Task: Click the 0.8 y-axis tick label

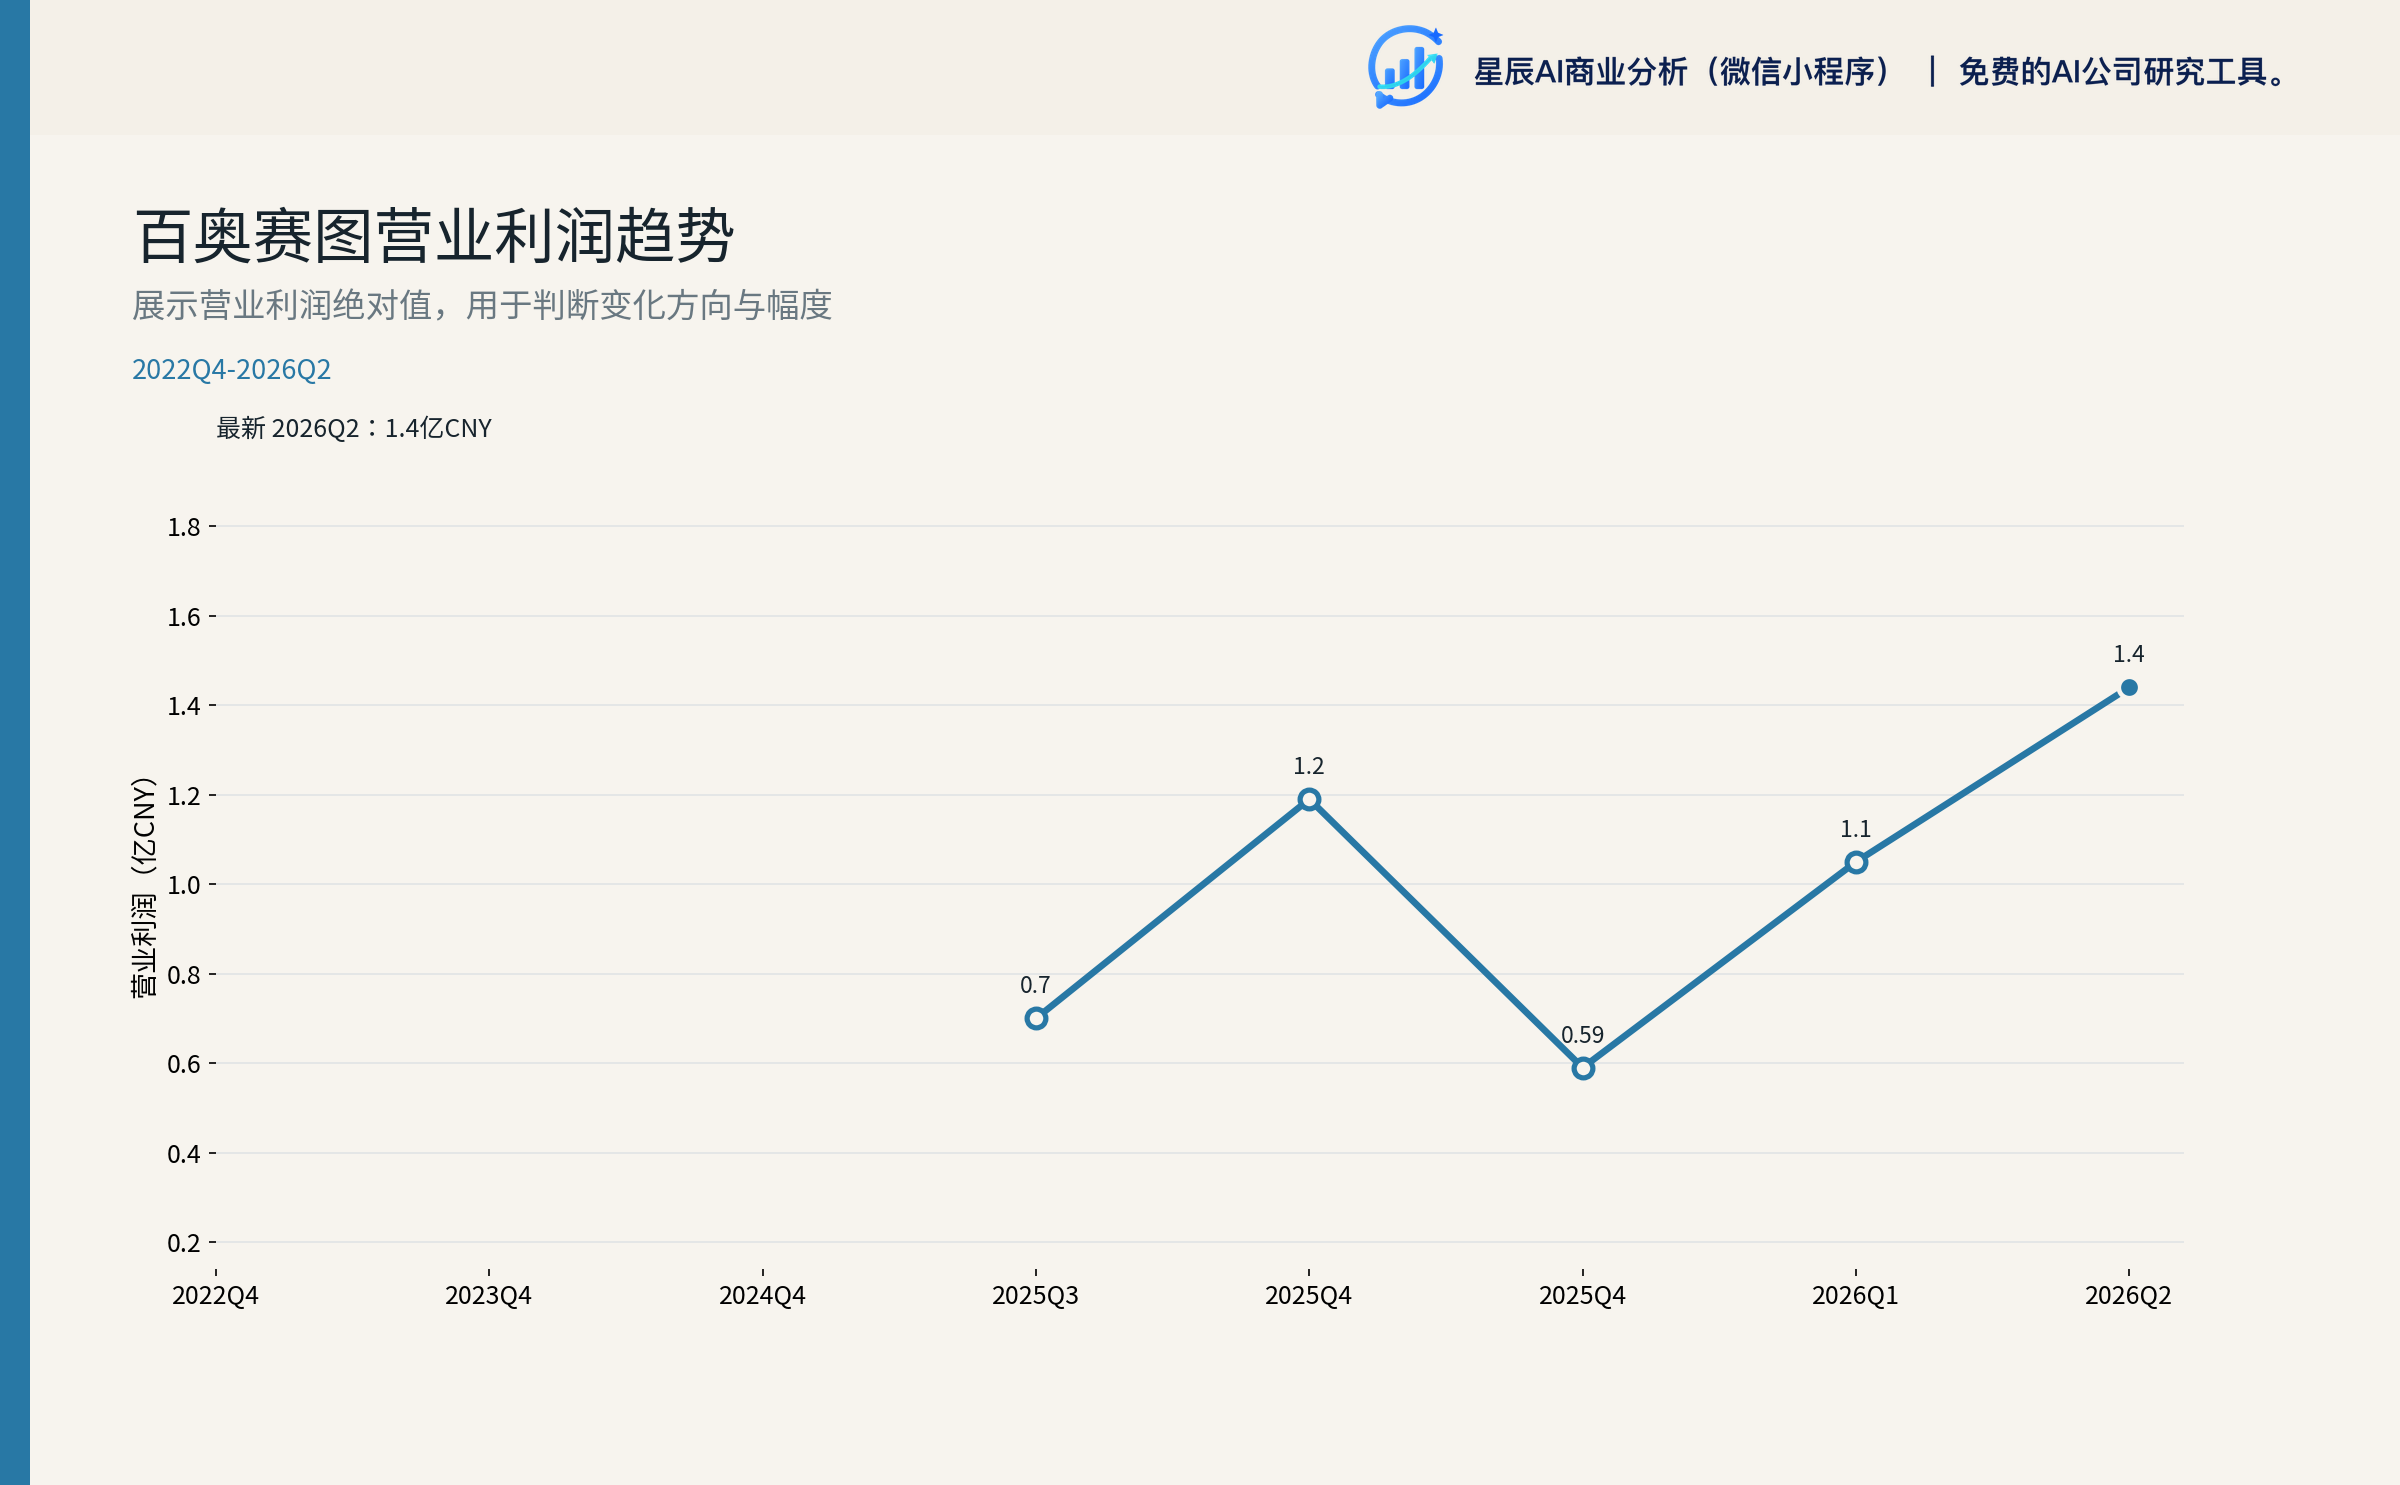Action: pos(184,975)
